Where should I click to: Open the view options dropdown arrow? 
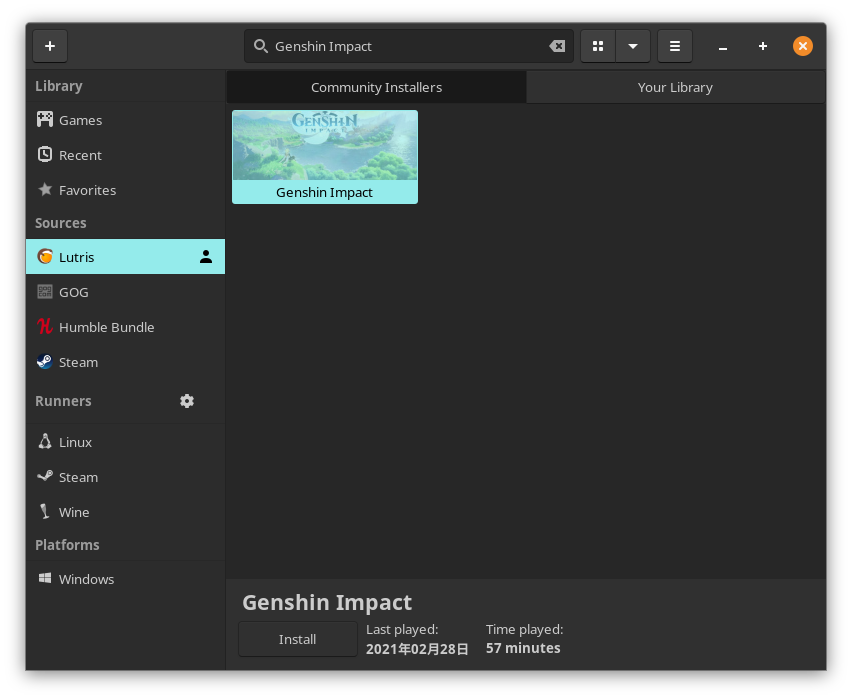(x=633, y=46)
